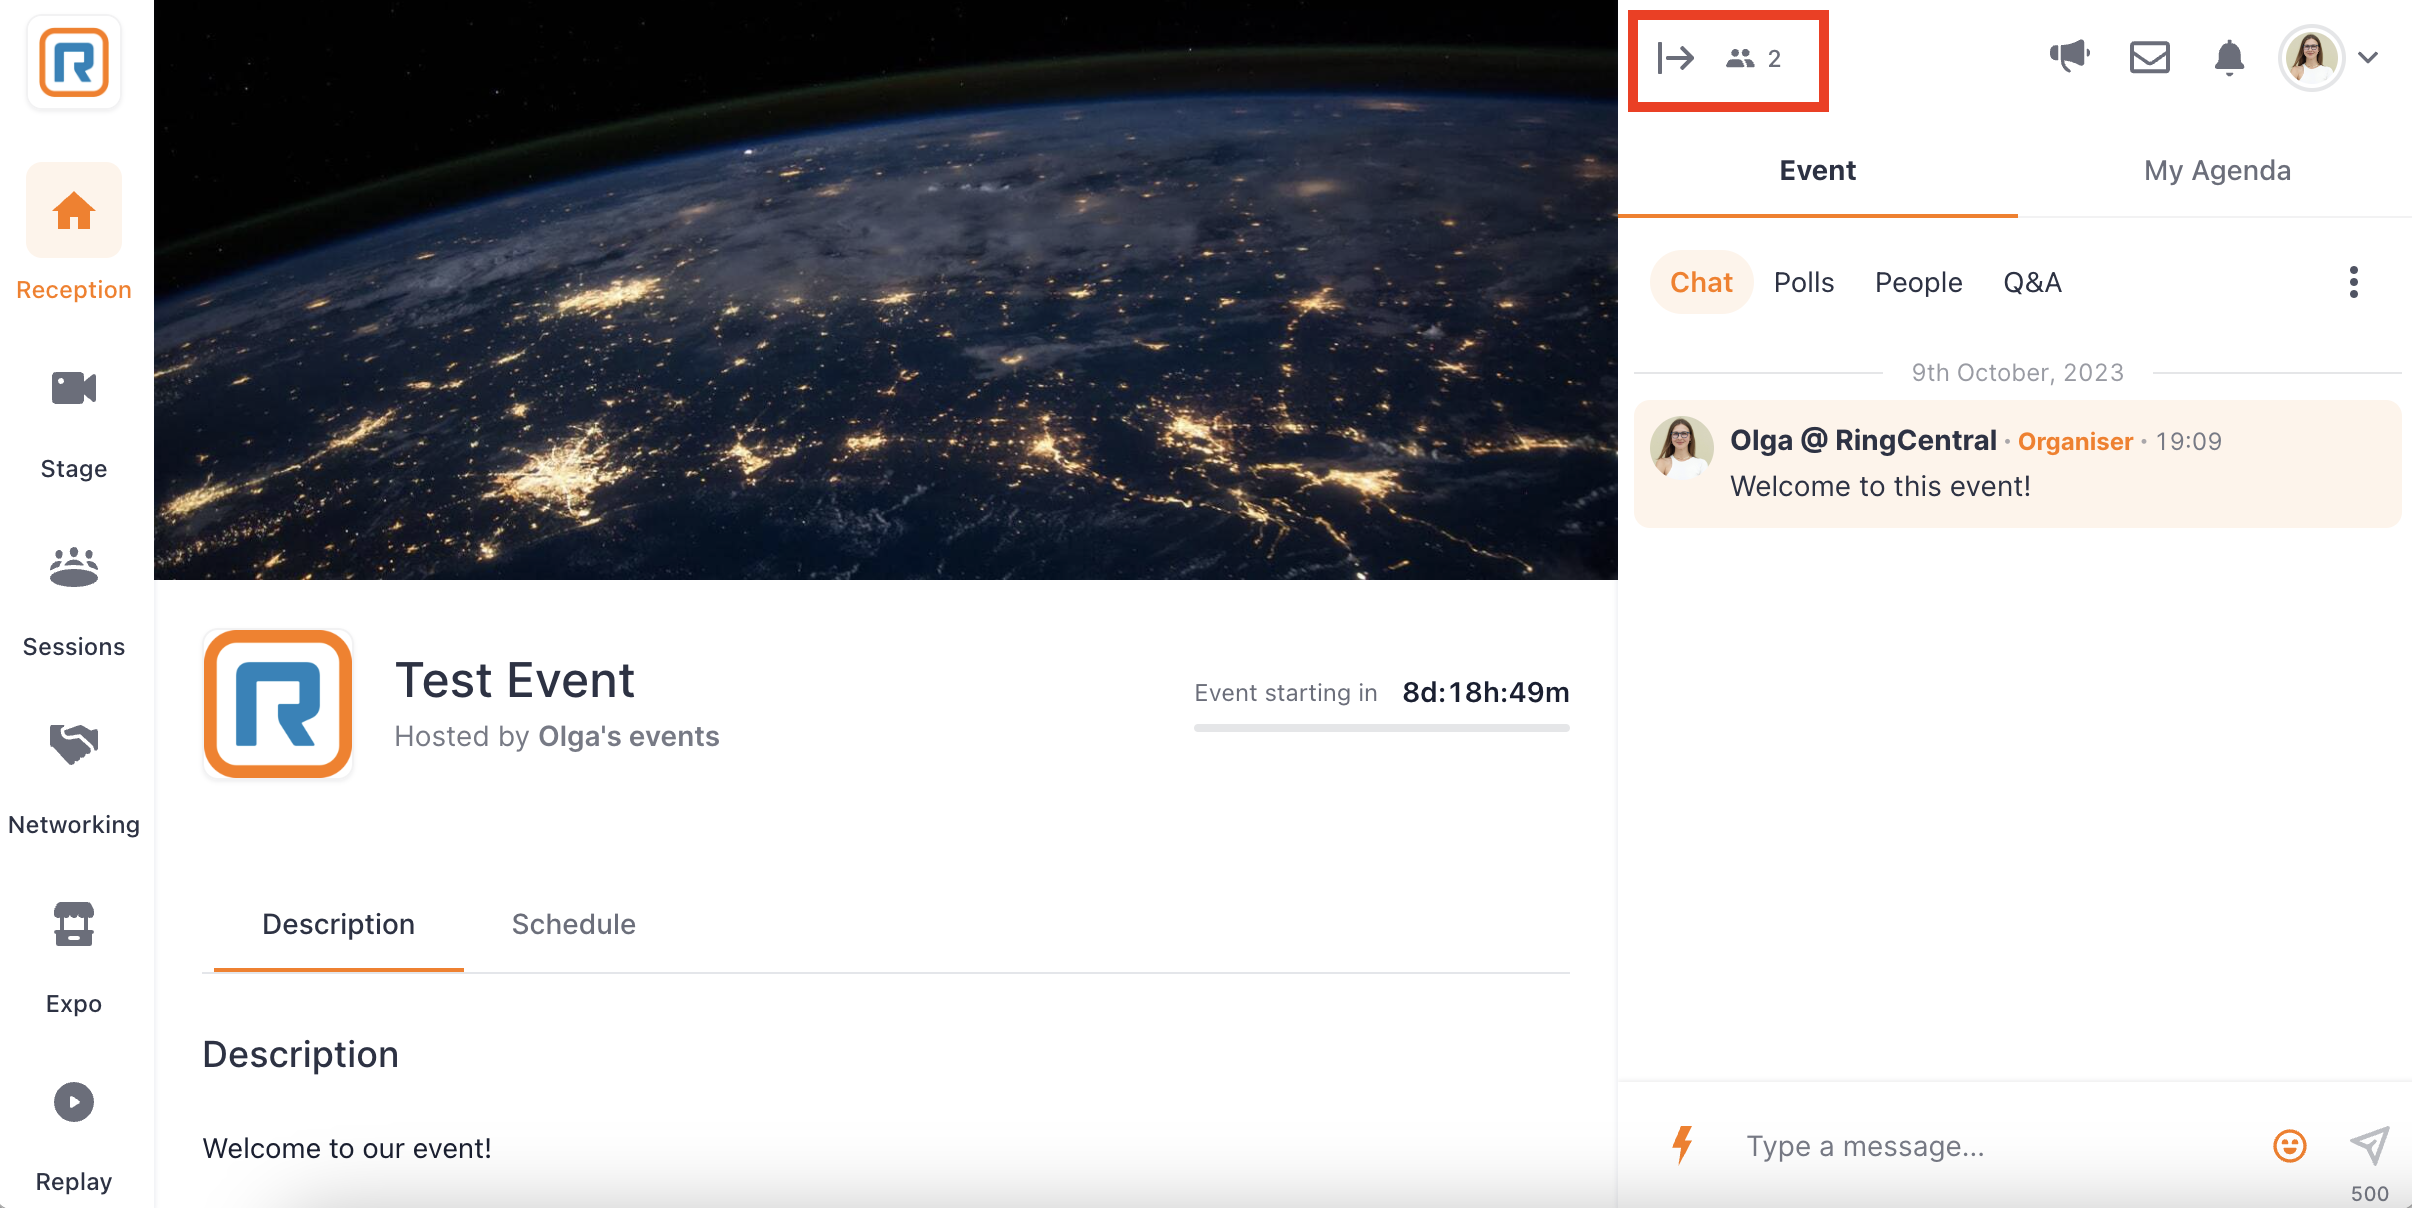Click the RingCentral logo in the sidebar
This screenshot has height=1208, width=2412.
coord(74,62)
